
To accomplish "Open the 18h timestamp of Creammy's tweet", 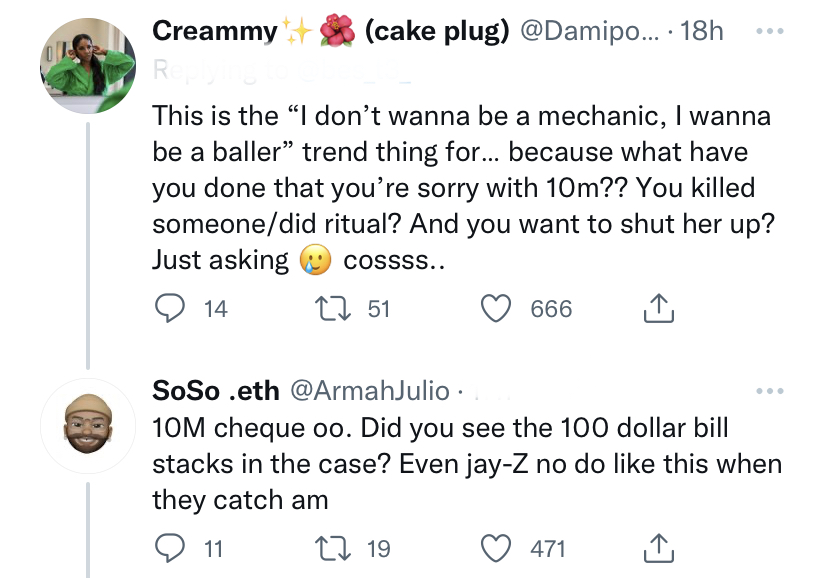I will [701, 31].
